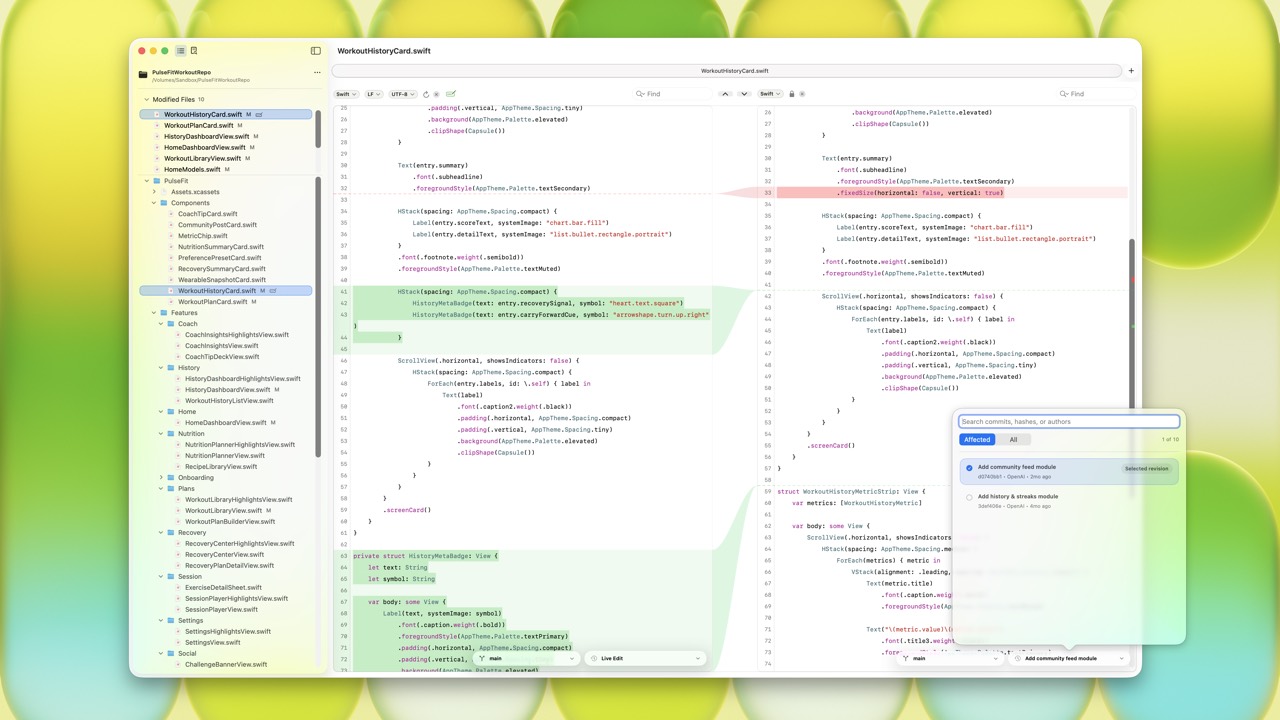Focus the Search commits, hashes, or authors field
The width and height of the screenshot is (1280, 720).
coord(1069,422)
